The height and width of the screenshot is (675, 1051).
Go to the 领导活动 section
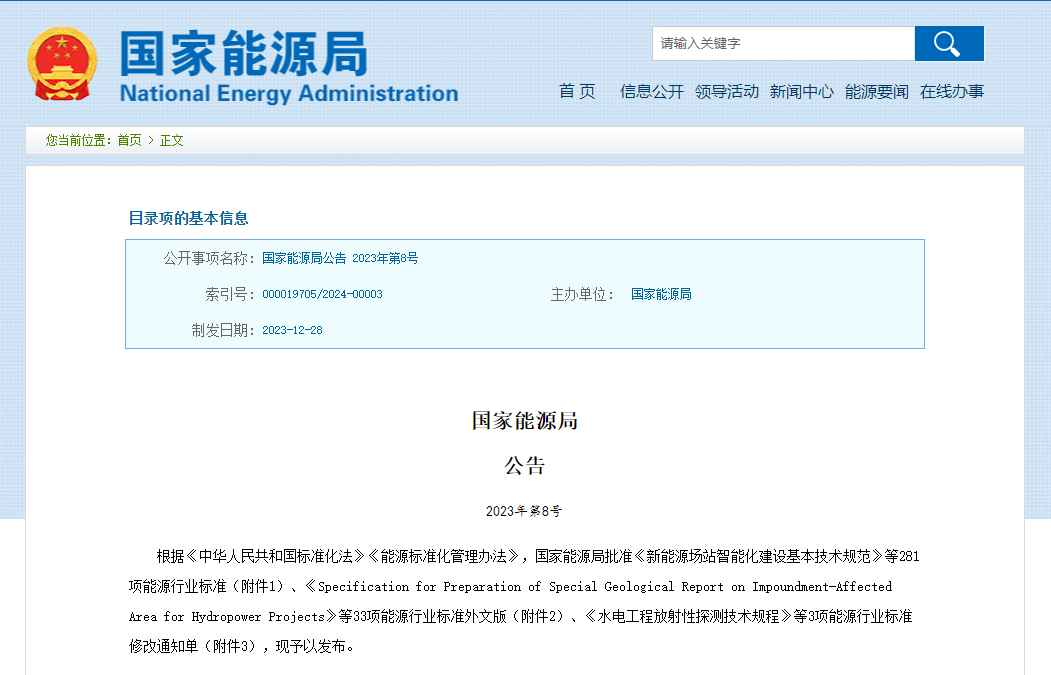(x=727, y=92)
